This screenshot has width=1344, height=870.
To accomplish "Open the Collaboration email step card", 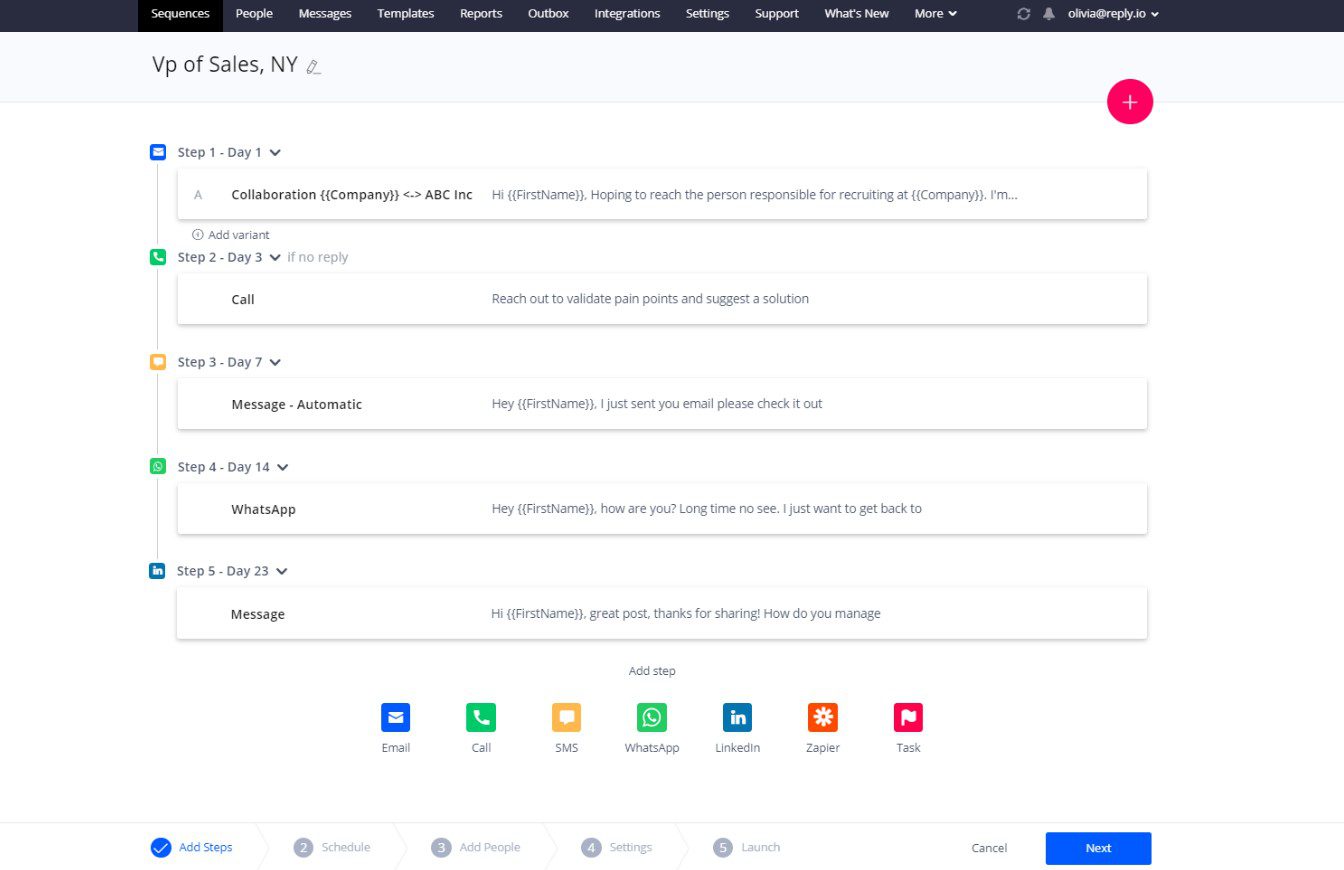I will 662,194.
